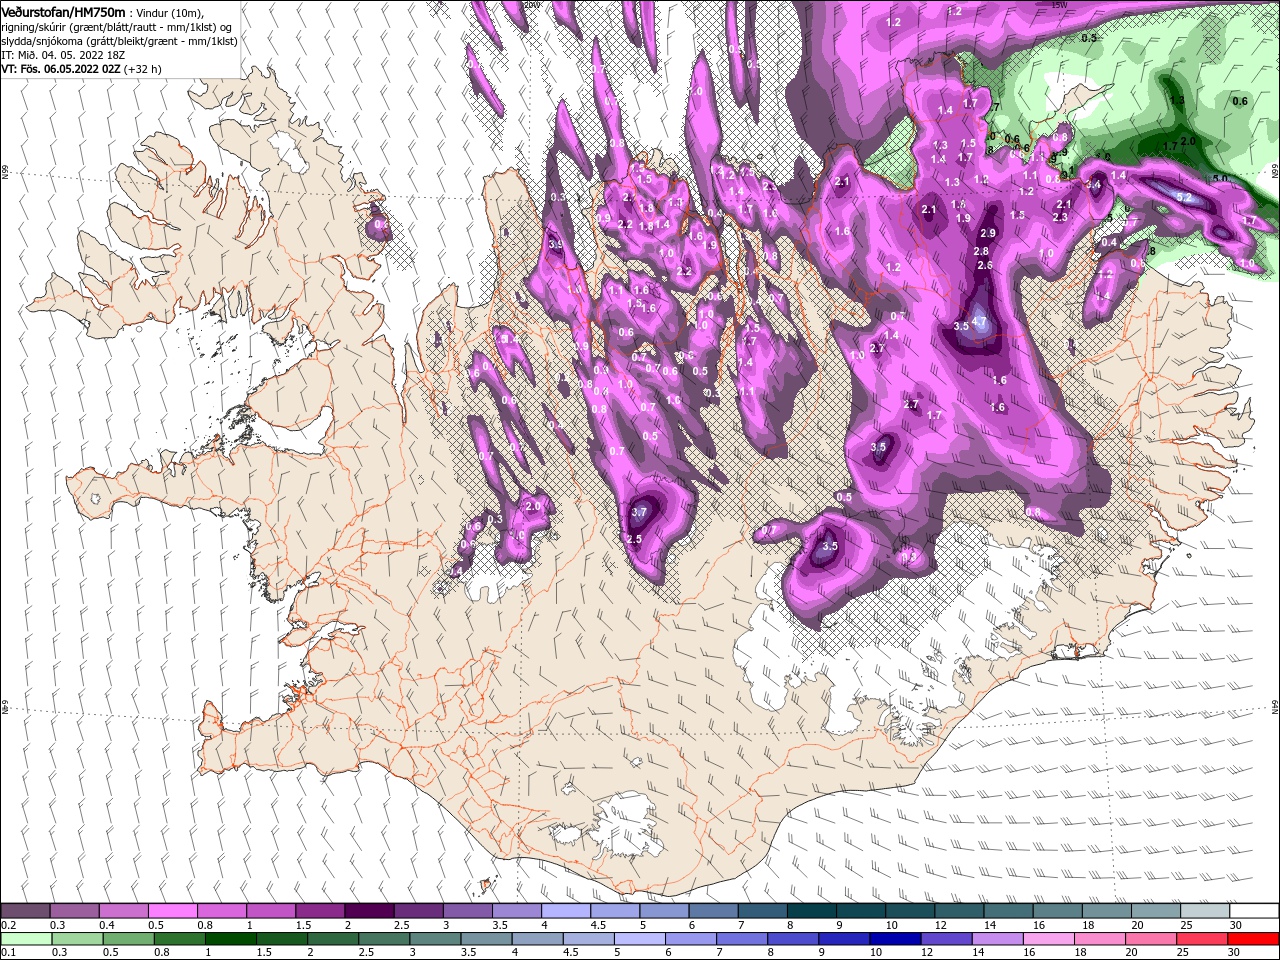Click the 2.3 snowfall value on the map
Viewport: 1280px width, 960px height.
point(1061,217)
